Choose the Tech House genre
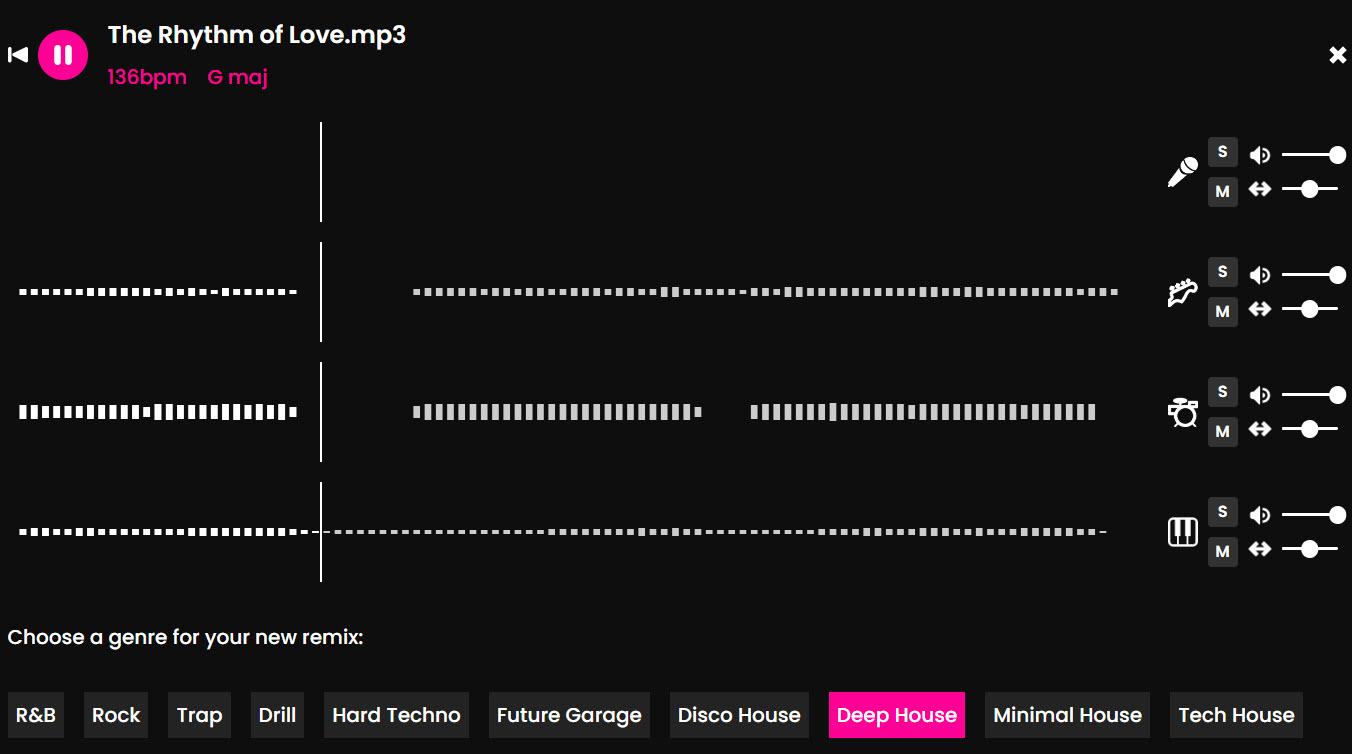 [x=1236, y=715]
